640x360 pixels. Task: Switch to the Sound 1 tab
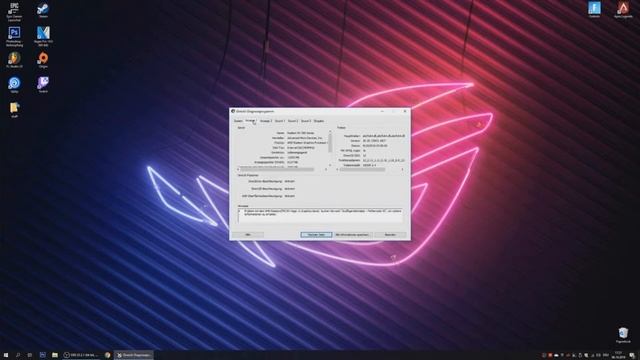pos(280,121)
